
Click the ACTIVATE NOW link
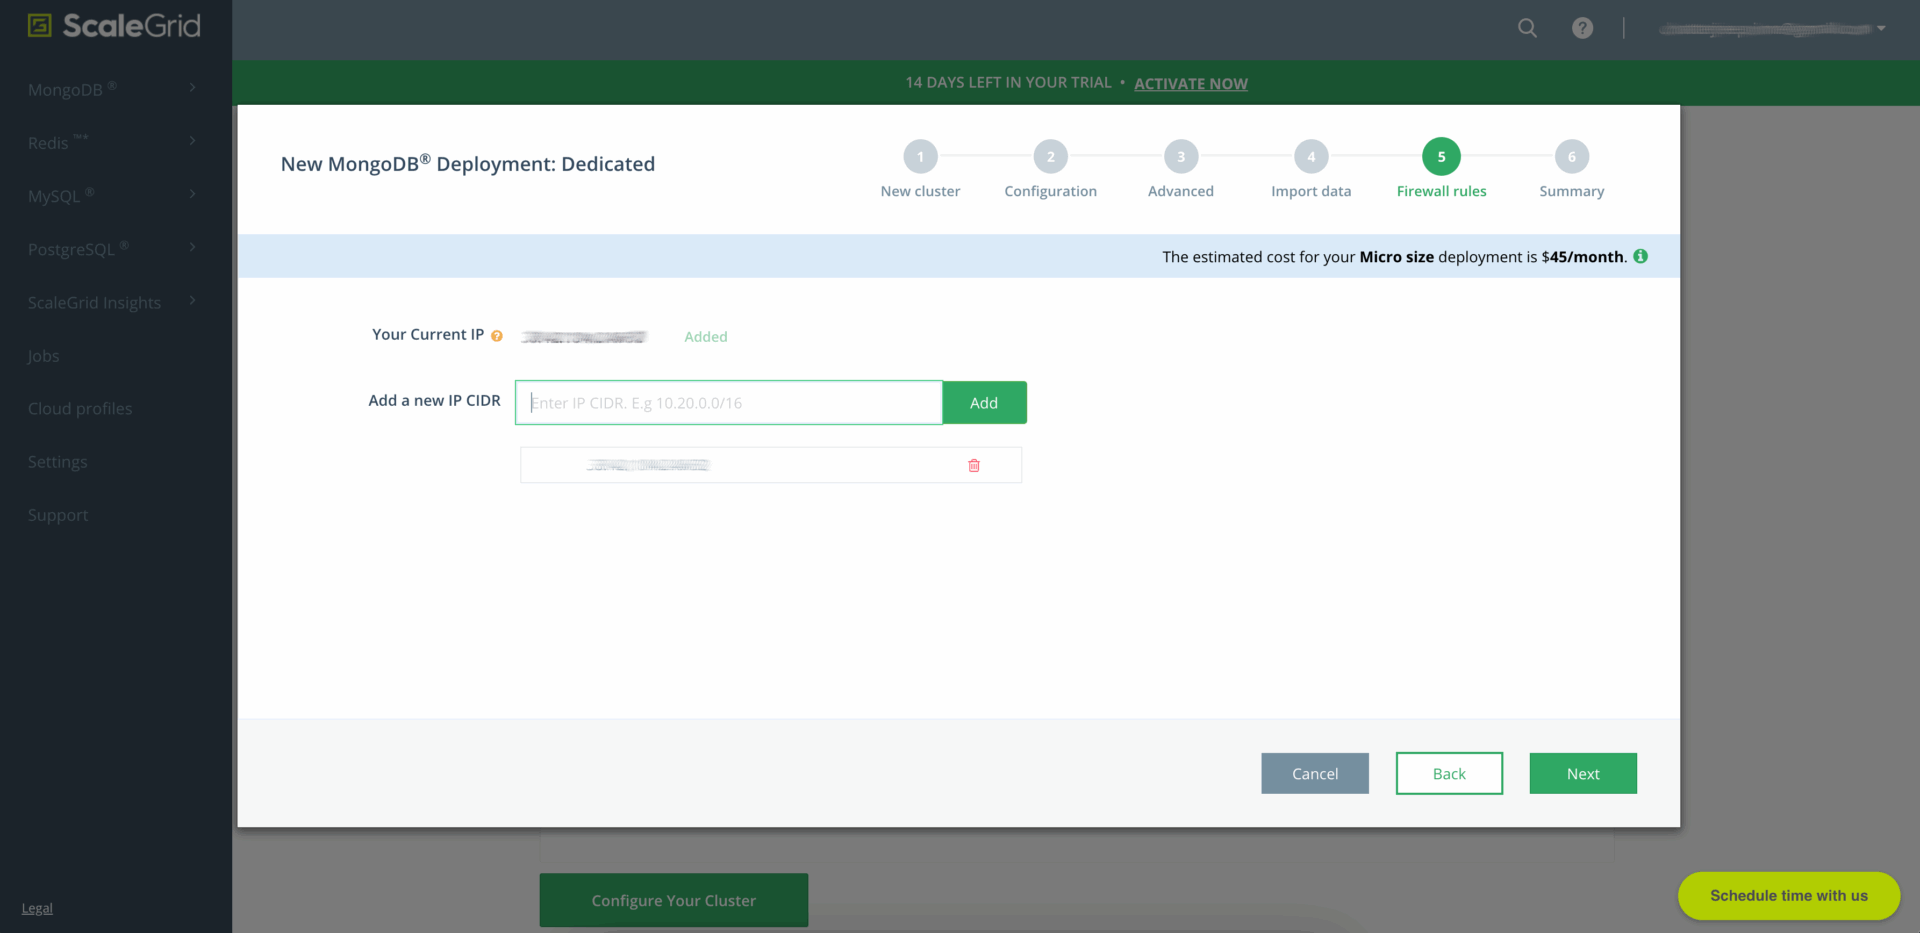1190,84
